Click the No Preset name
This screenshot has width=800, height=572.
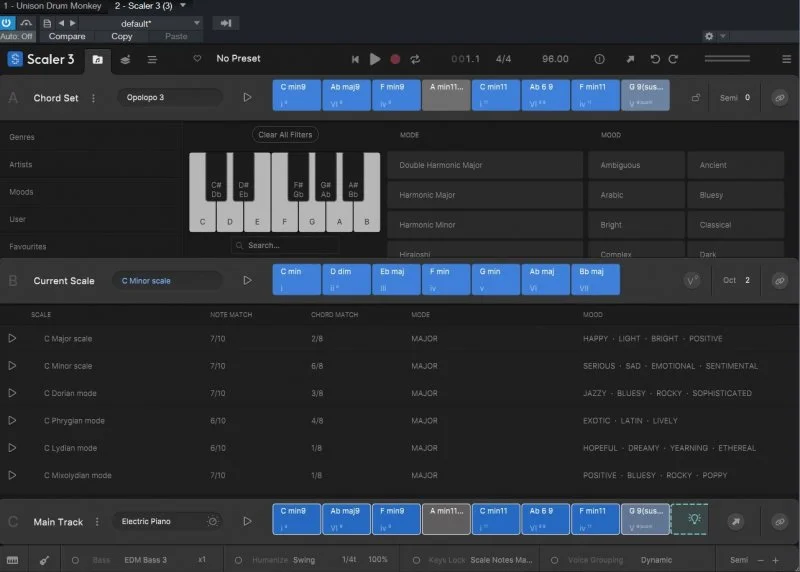point(238,59)
